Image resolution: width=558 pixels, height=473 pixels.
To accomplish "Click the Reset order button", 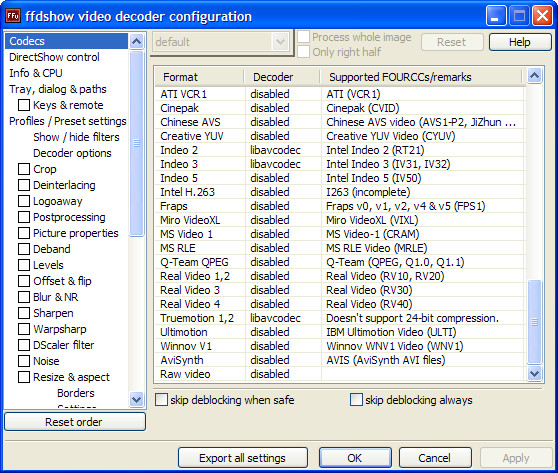I will (75, 422).
